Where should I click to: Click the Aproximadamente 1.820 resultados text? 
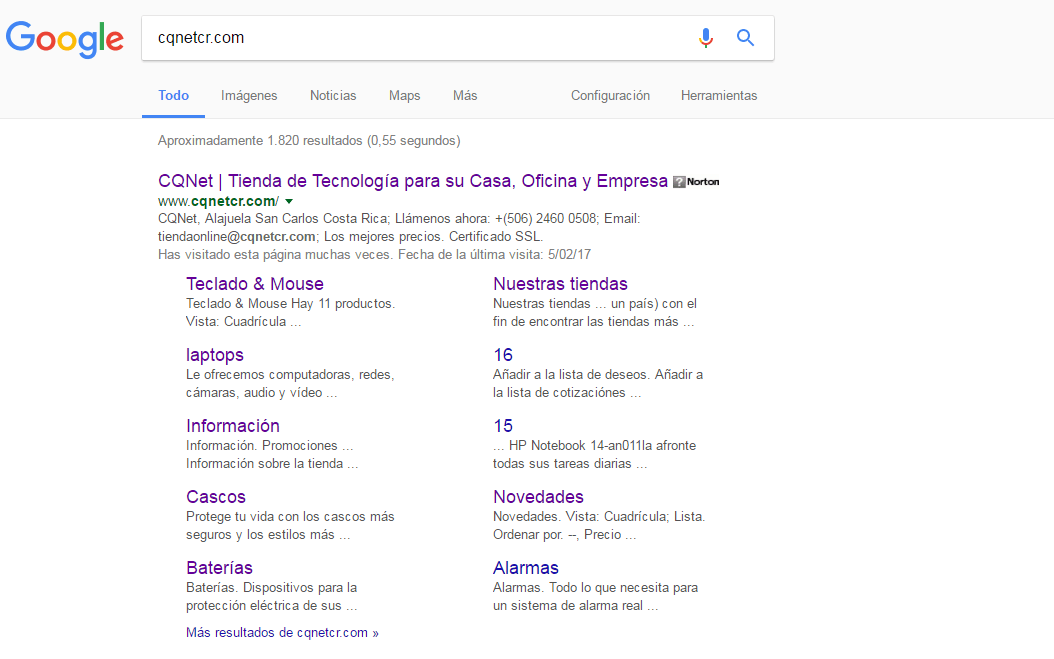309,141
